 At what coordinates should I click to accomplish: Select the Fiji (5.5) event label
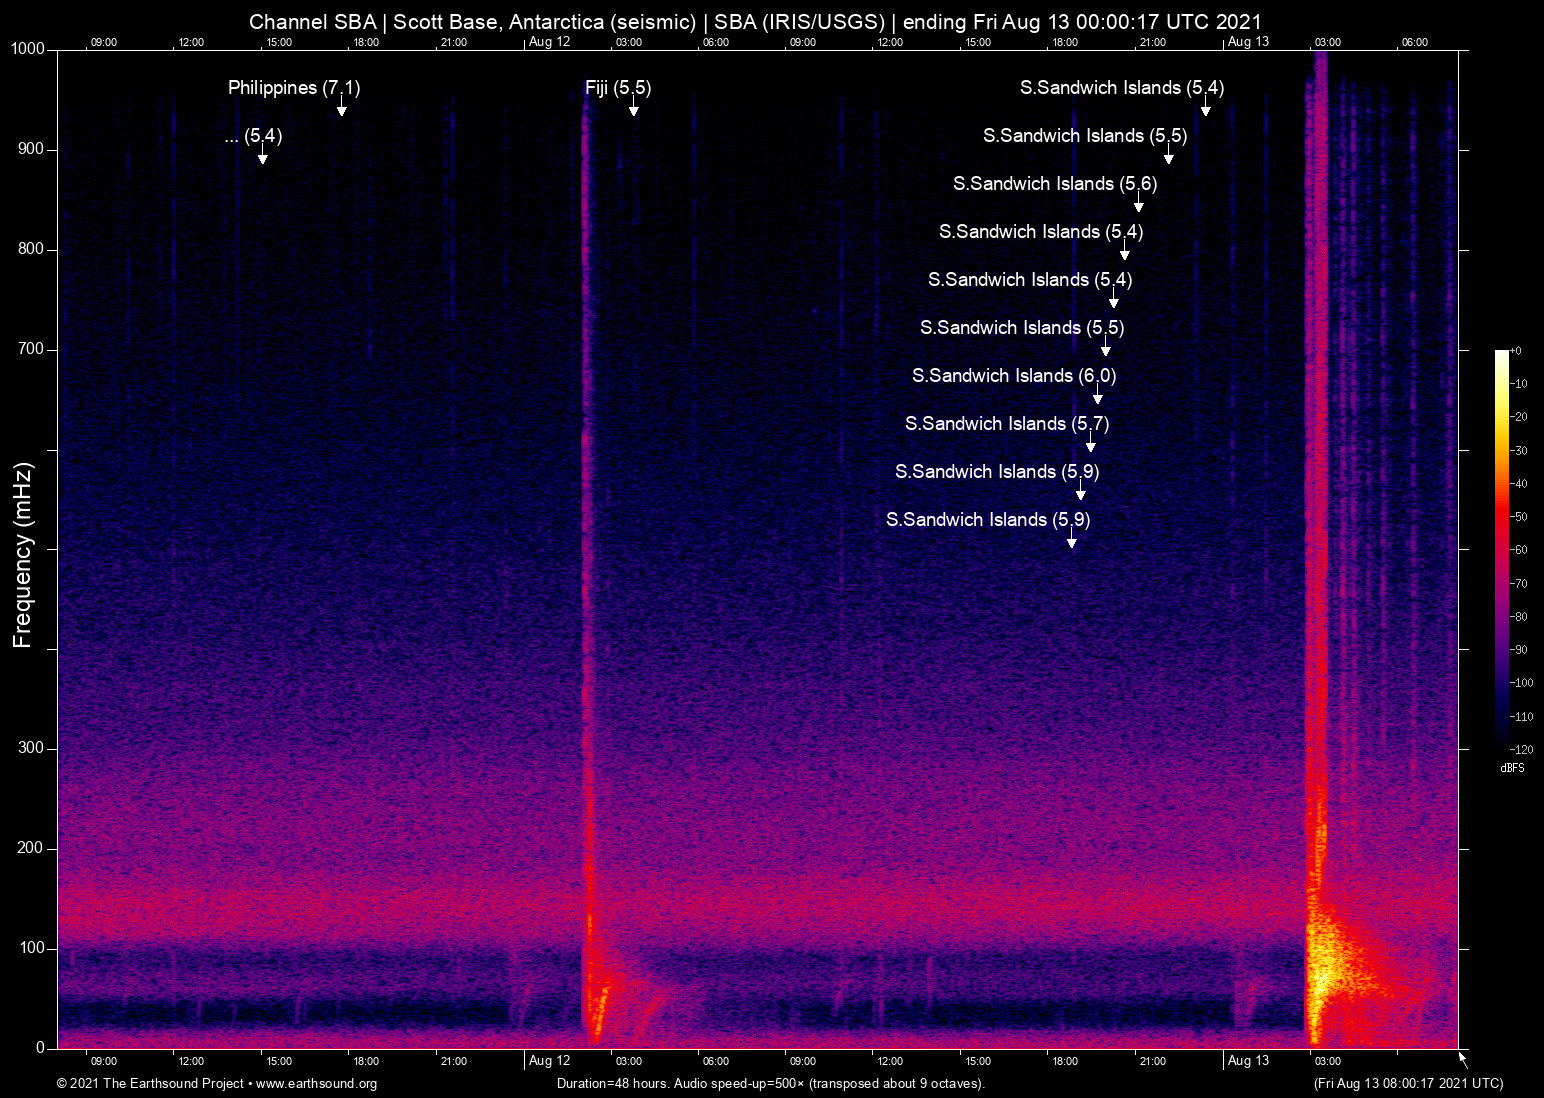(x=617, y=88)
